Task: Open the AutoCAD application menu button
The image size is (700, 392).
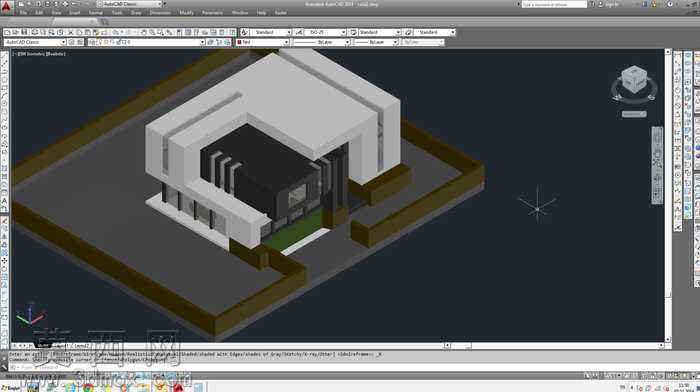Action: (6, 6)
